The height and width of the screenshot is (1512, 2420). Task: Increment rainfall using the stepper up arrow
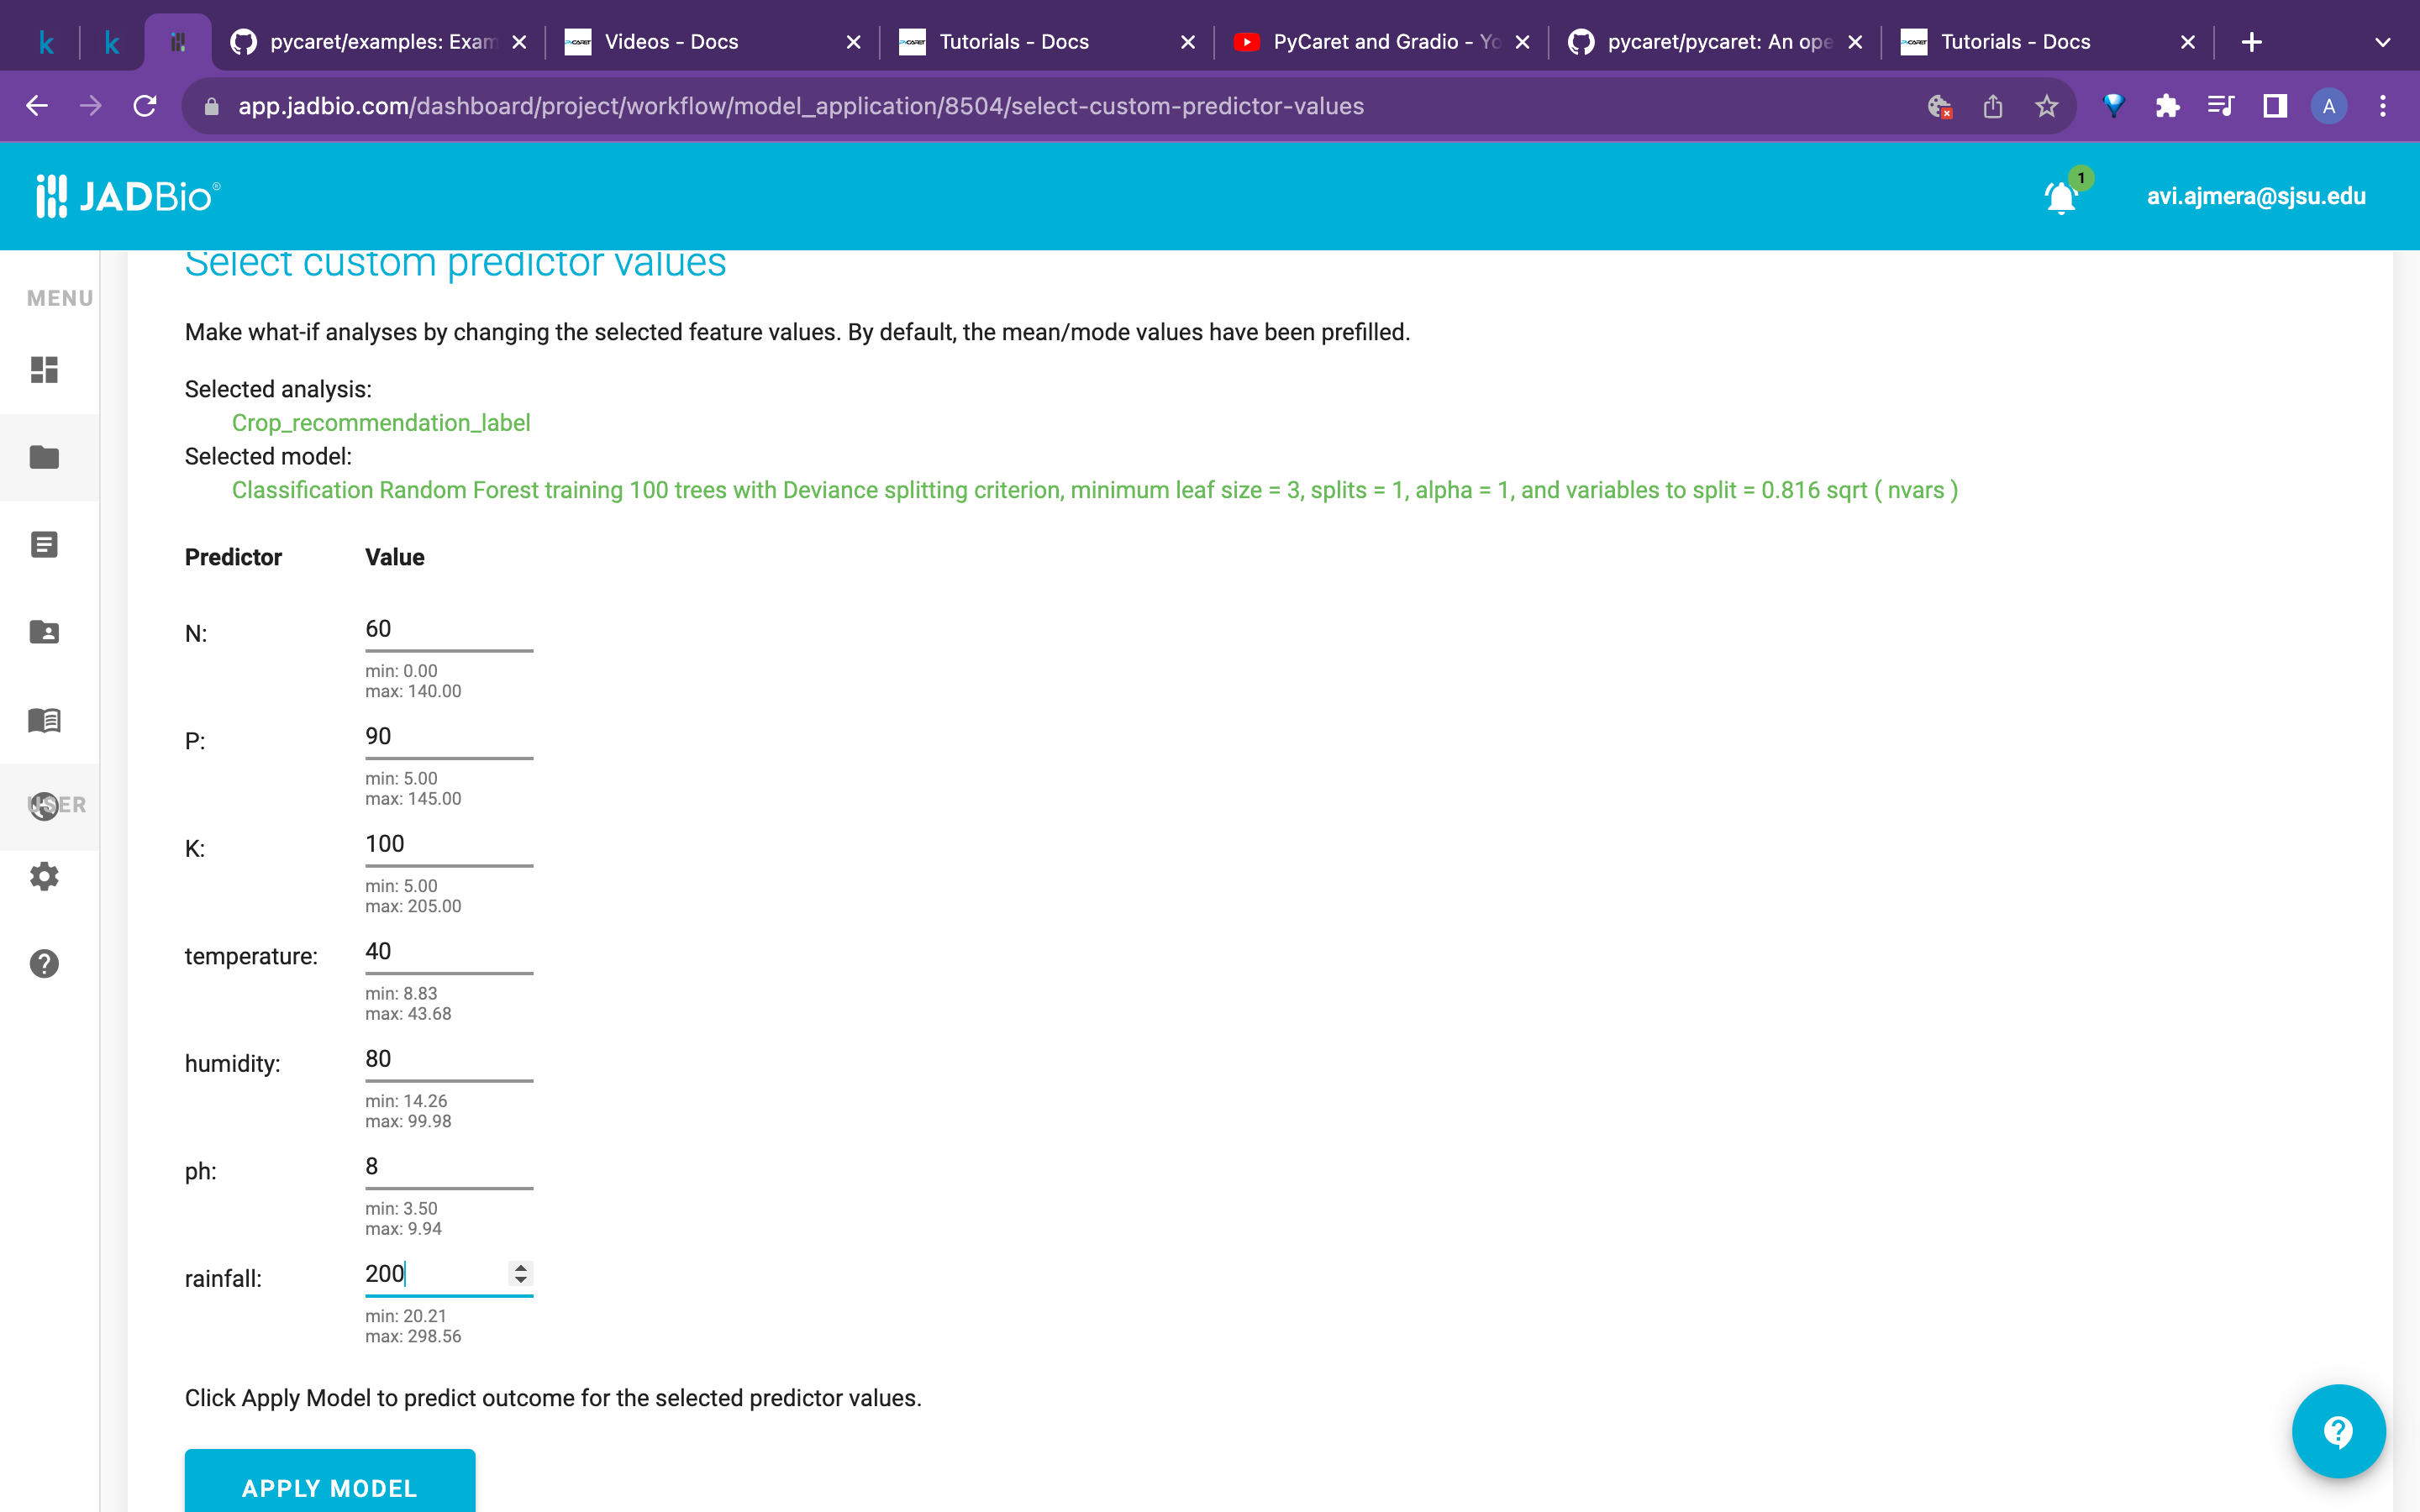[521, 1267]
